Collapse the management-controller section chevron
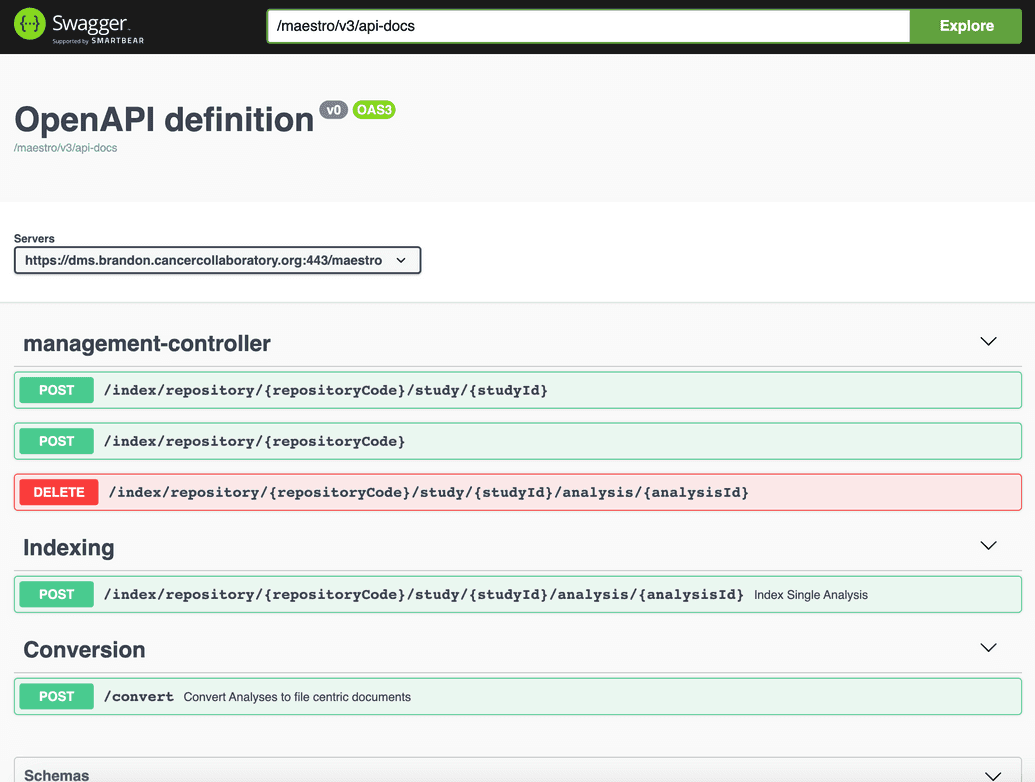This screenshot has height=782, width=1035. (988, 342)
